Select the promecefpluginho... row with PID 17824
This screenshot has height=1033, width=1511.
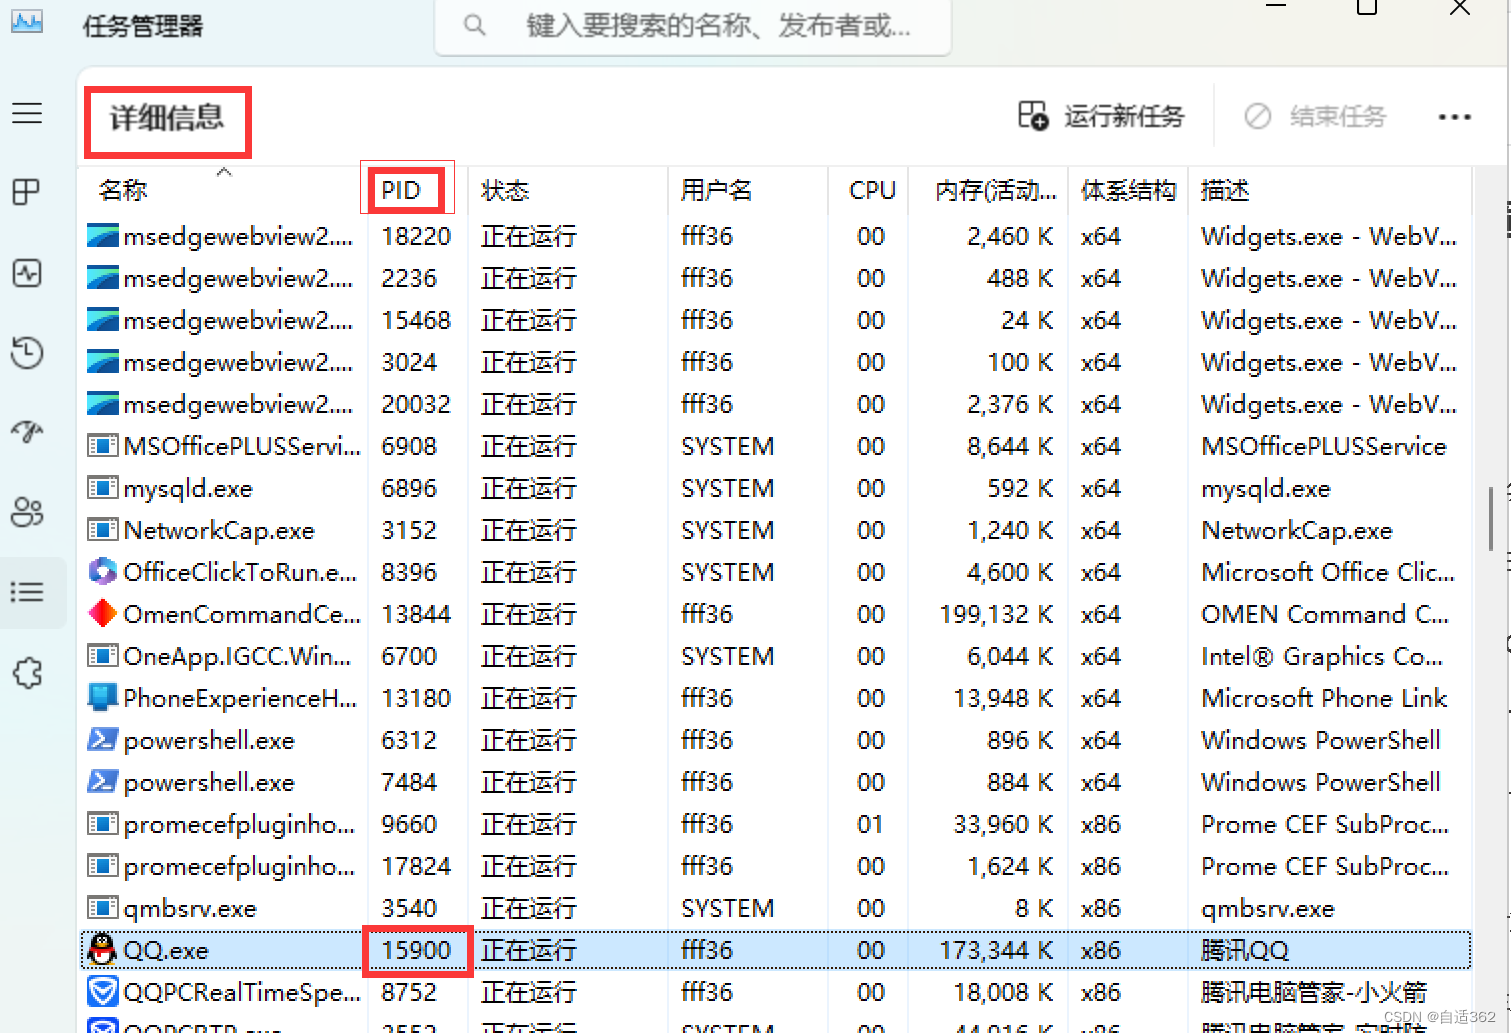point(775,866)
